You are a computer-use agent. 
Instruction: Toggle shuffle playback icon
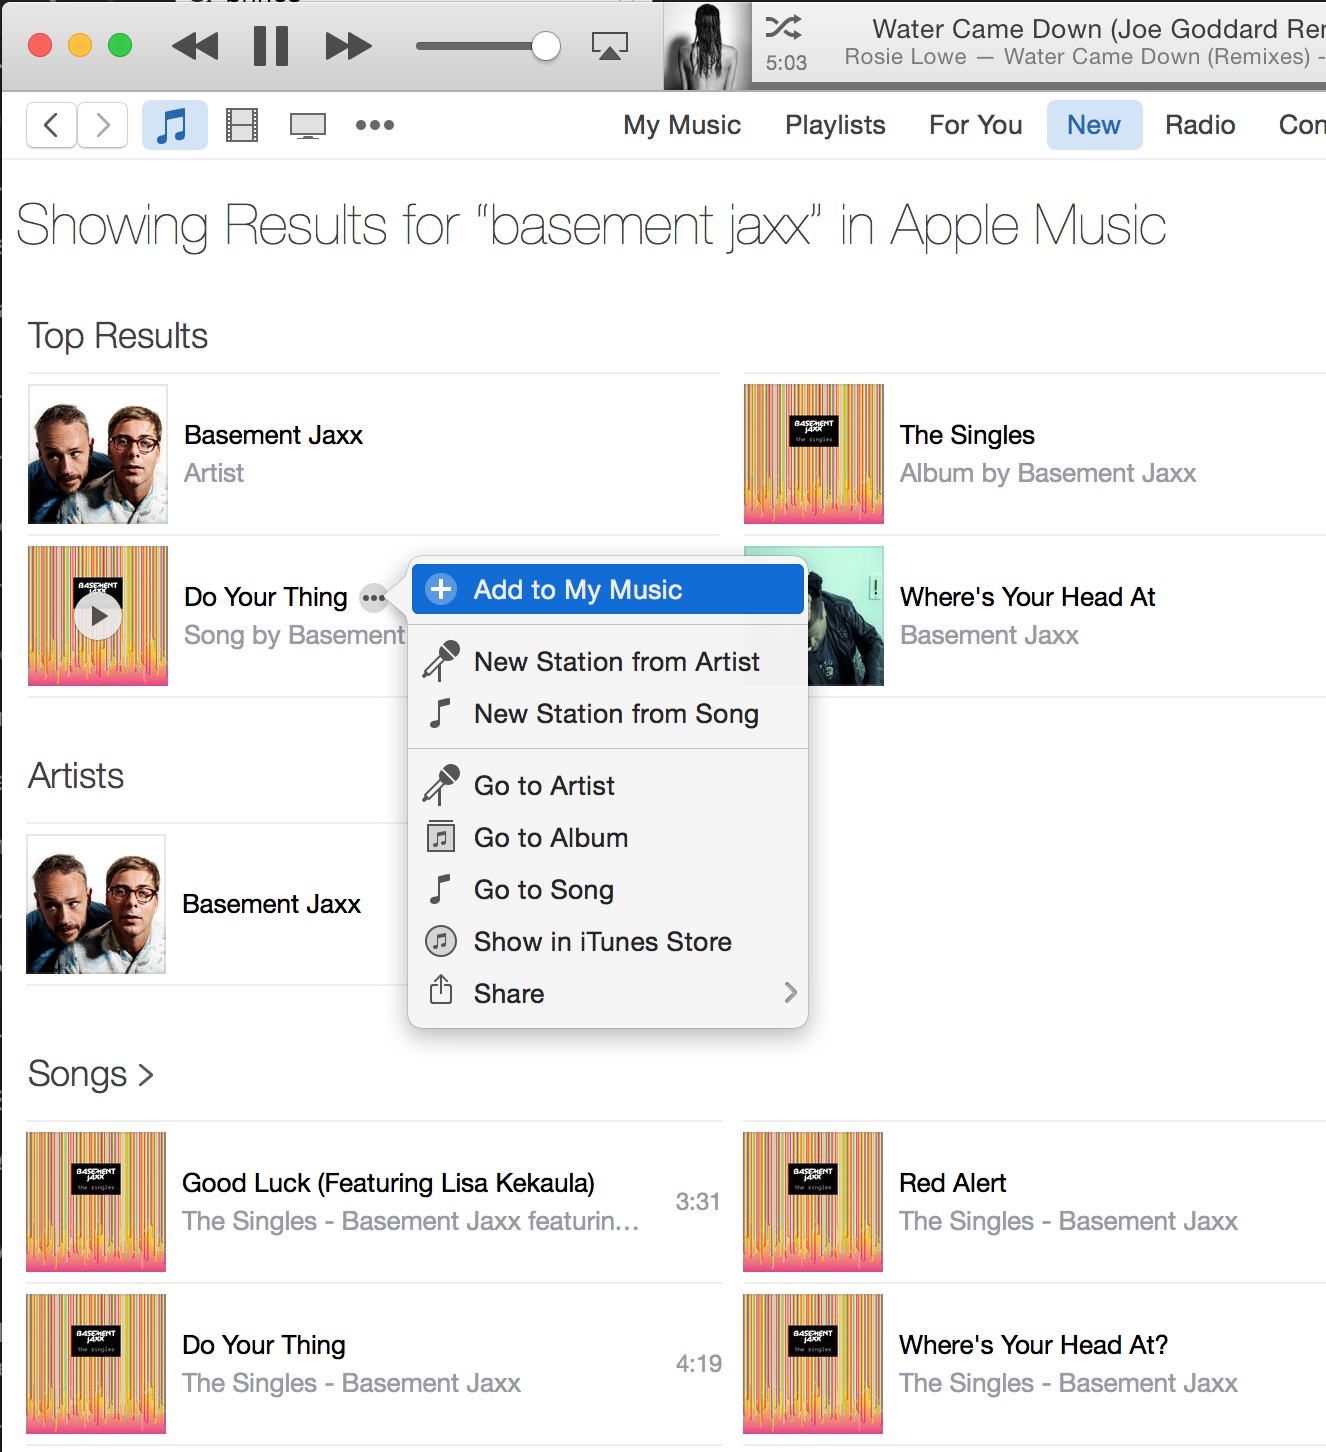[x=784, y=27]
